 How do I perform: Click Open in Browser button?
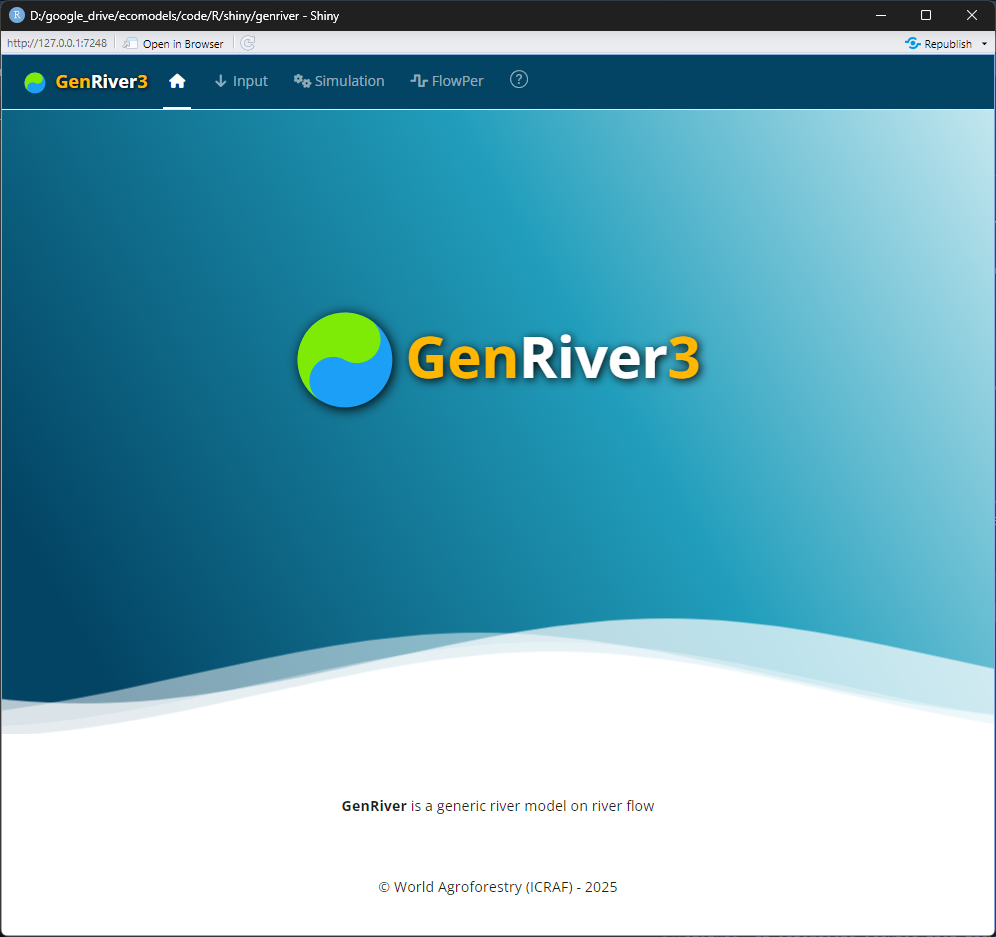tap(173, 43)
